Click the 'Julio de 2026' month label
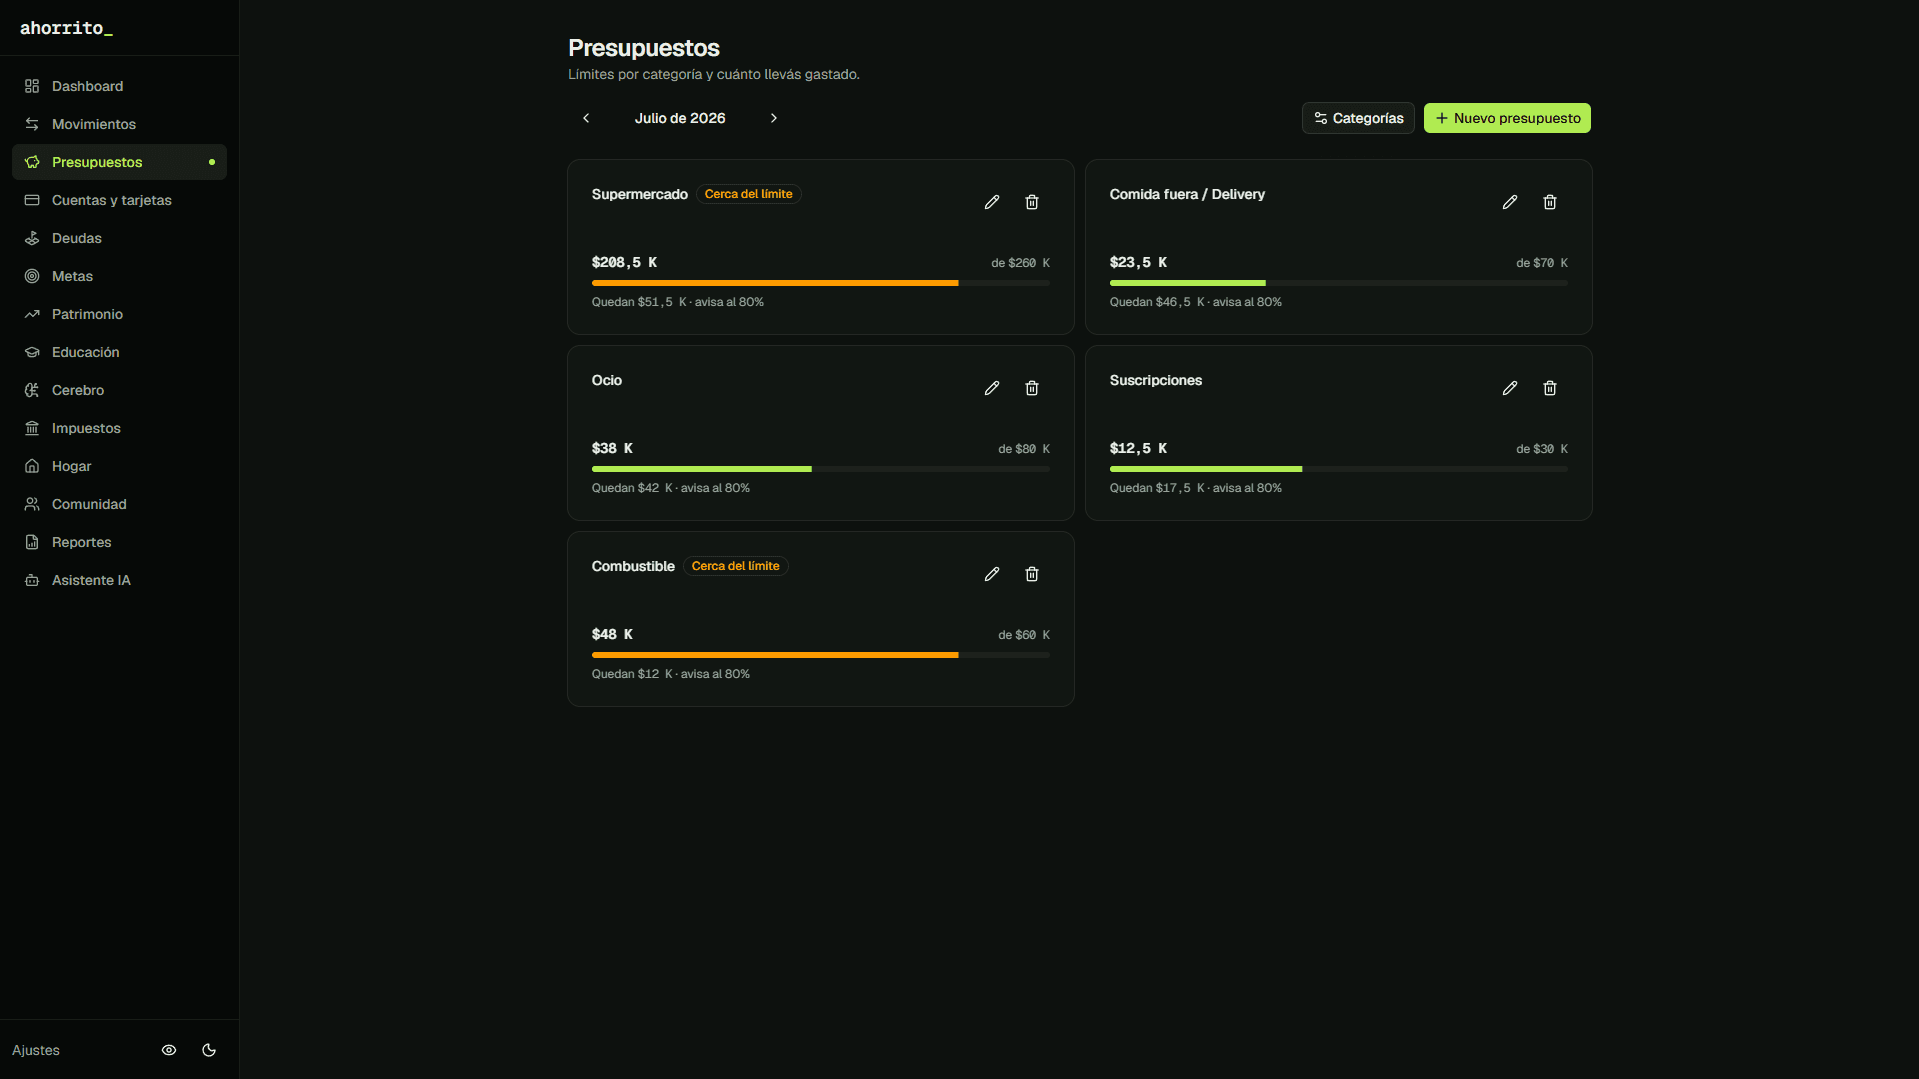 pos(680,118)
